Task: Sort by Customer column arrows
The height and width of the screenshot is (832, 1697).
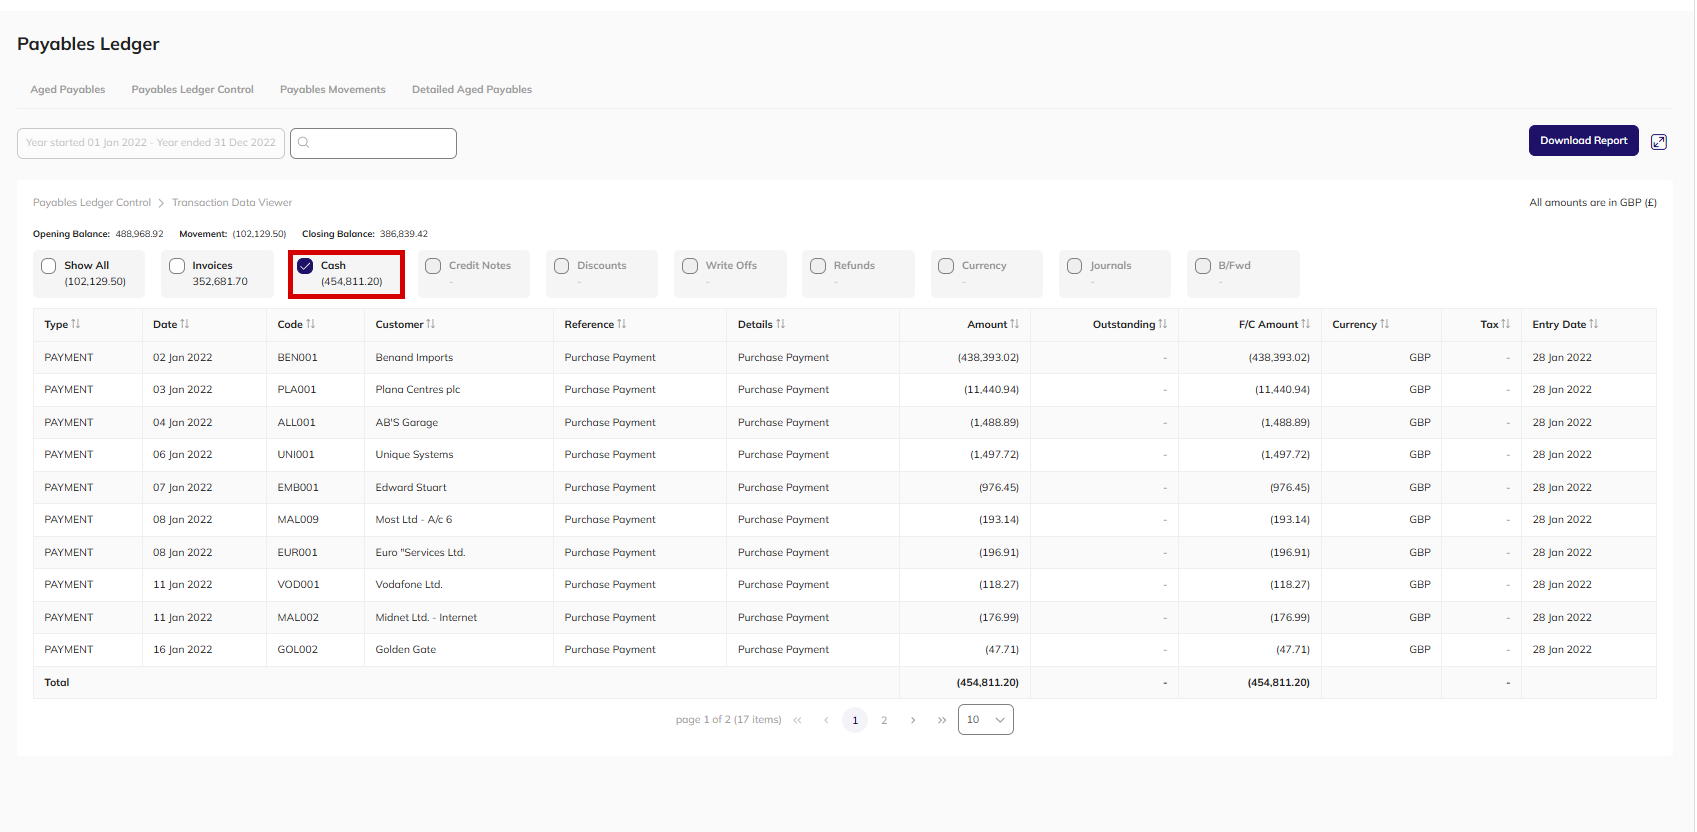Action: [431, 324]
